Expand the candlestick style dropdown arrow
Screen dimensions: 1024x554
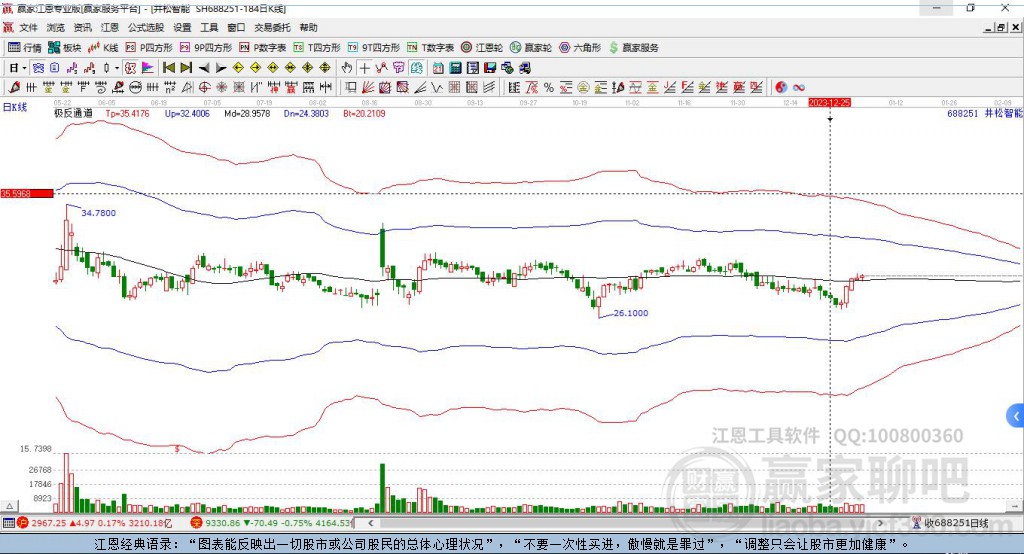[117, 68]
